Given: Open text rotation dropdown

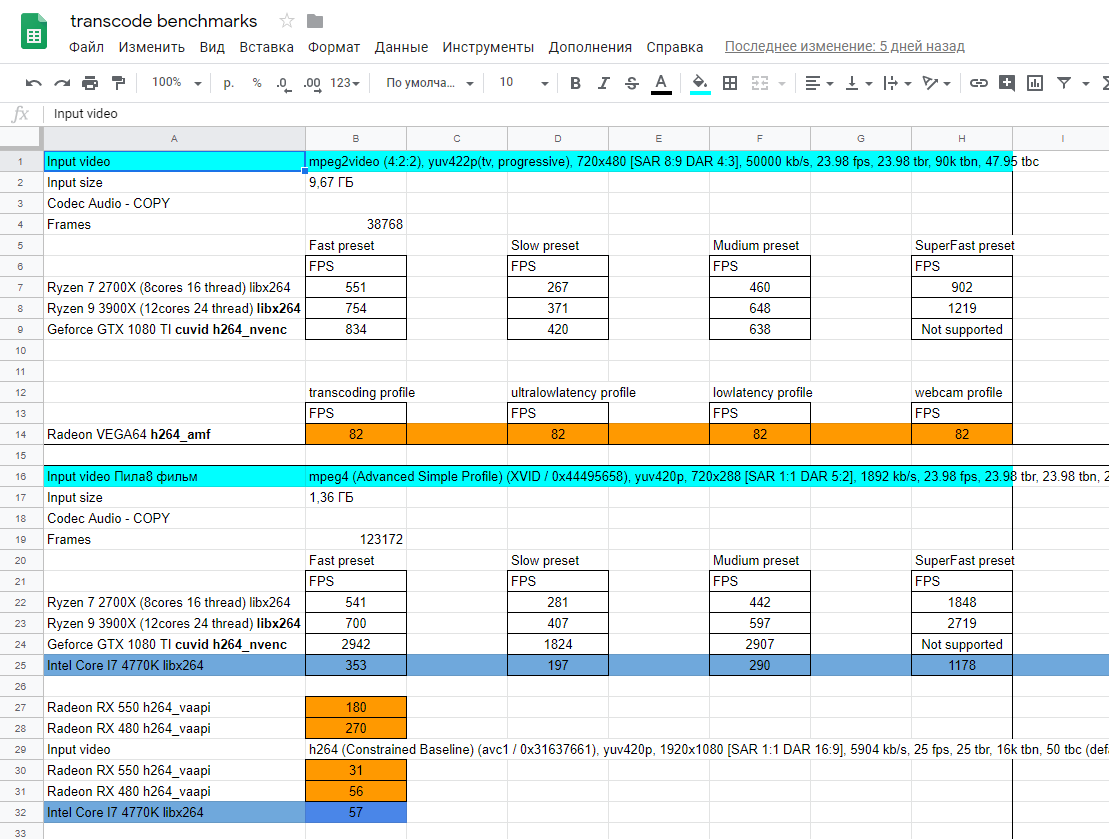Looking at the screenshot, I should click(936, 83).
